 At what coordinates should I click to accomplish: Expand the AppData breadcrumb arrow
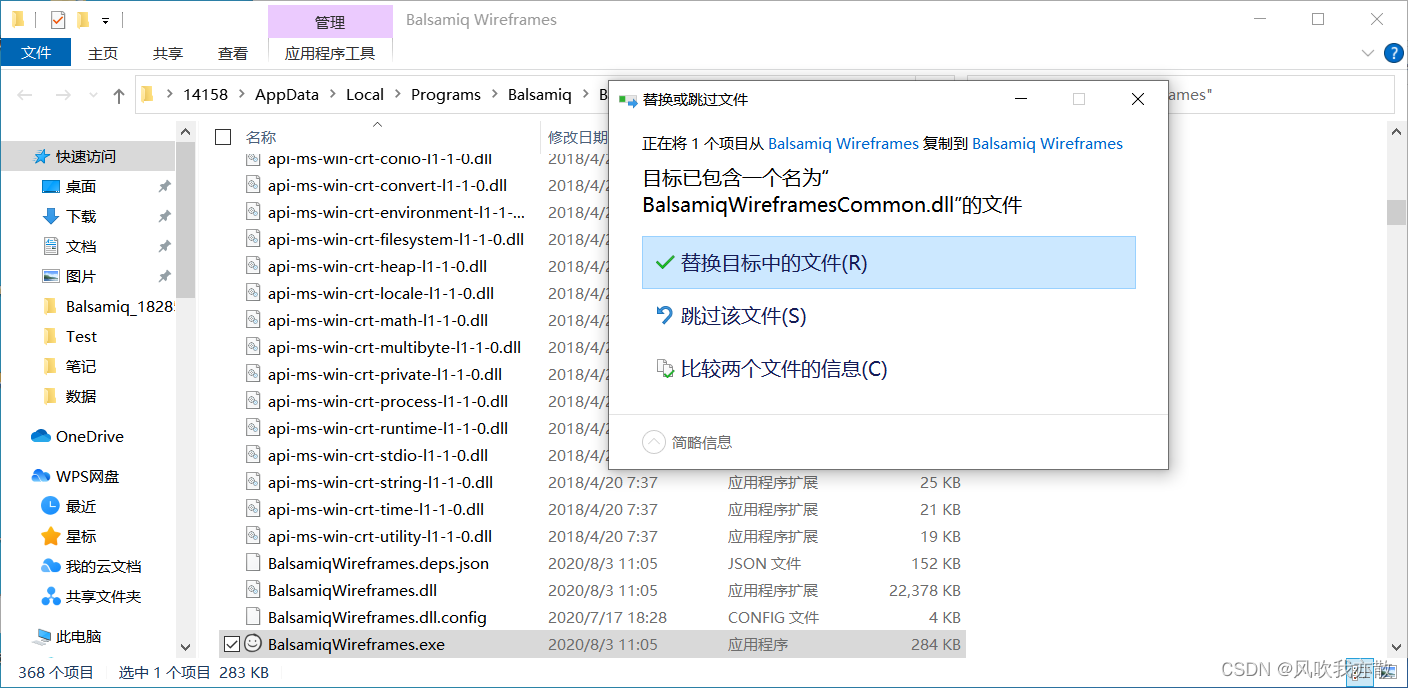[333, 95]
